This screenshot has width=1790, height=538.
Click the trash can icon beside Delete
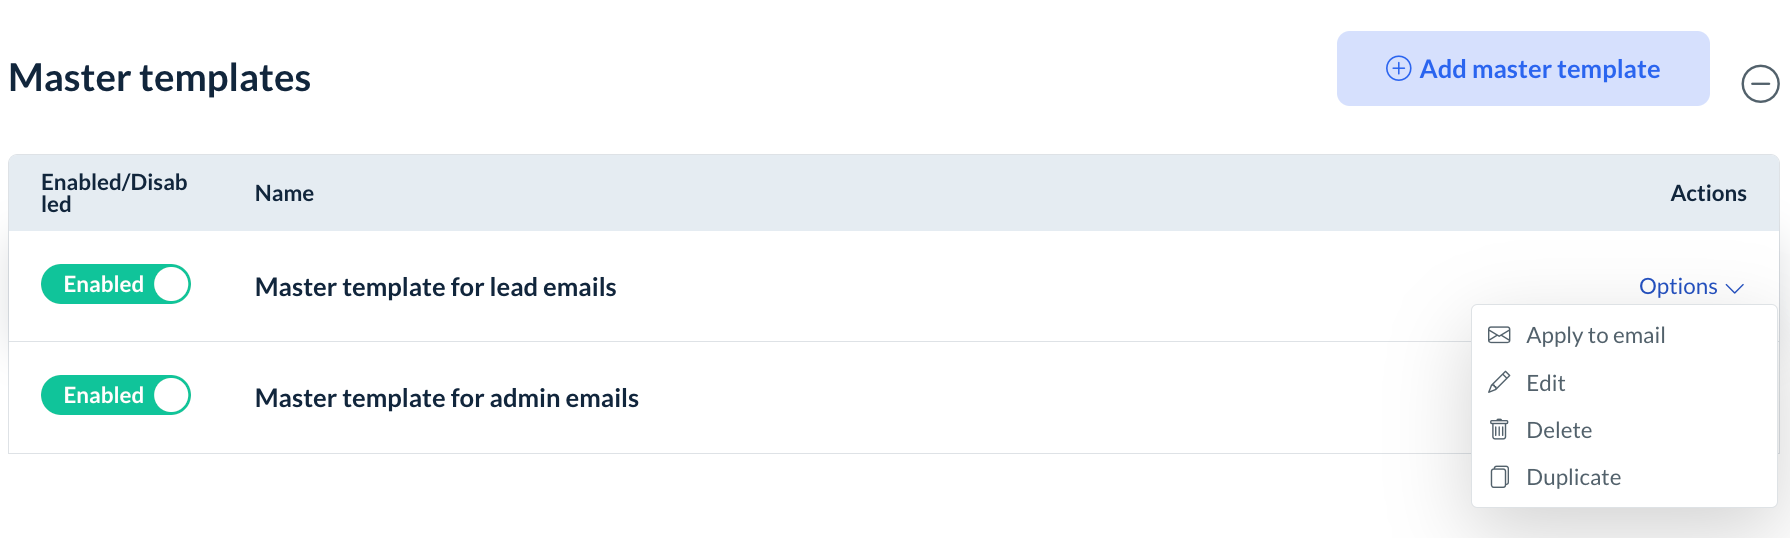tap(1499, 430)
